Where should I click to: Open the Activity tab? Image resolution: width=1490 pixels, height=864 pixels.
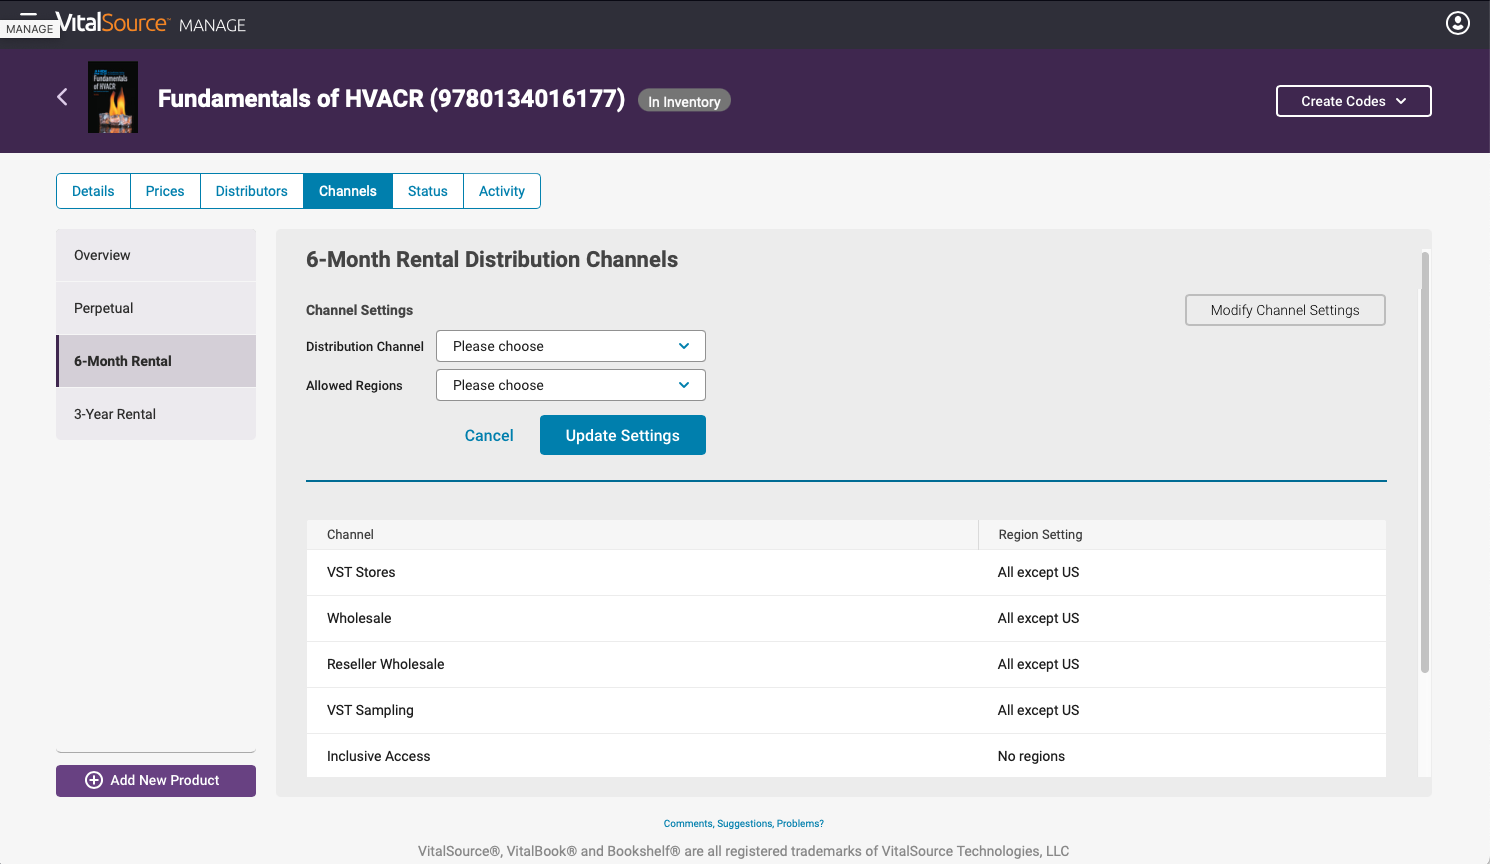tap(502, 191)
